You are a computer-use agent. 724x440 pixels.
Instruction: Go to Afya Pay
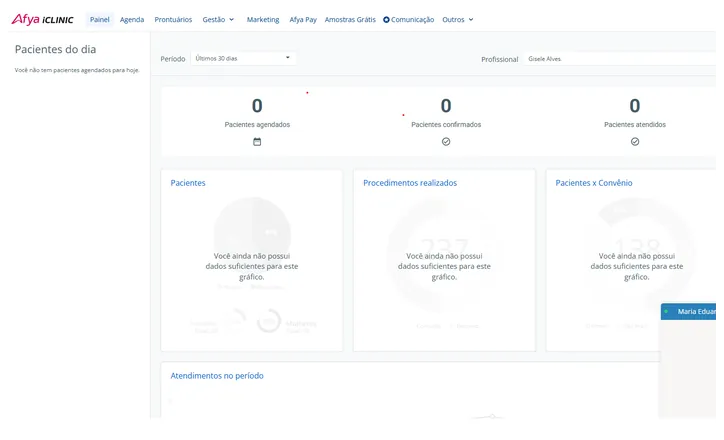(303, 19)
